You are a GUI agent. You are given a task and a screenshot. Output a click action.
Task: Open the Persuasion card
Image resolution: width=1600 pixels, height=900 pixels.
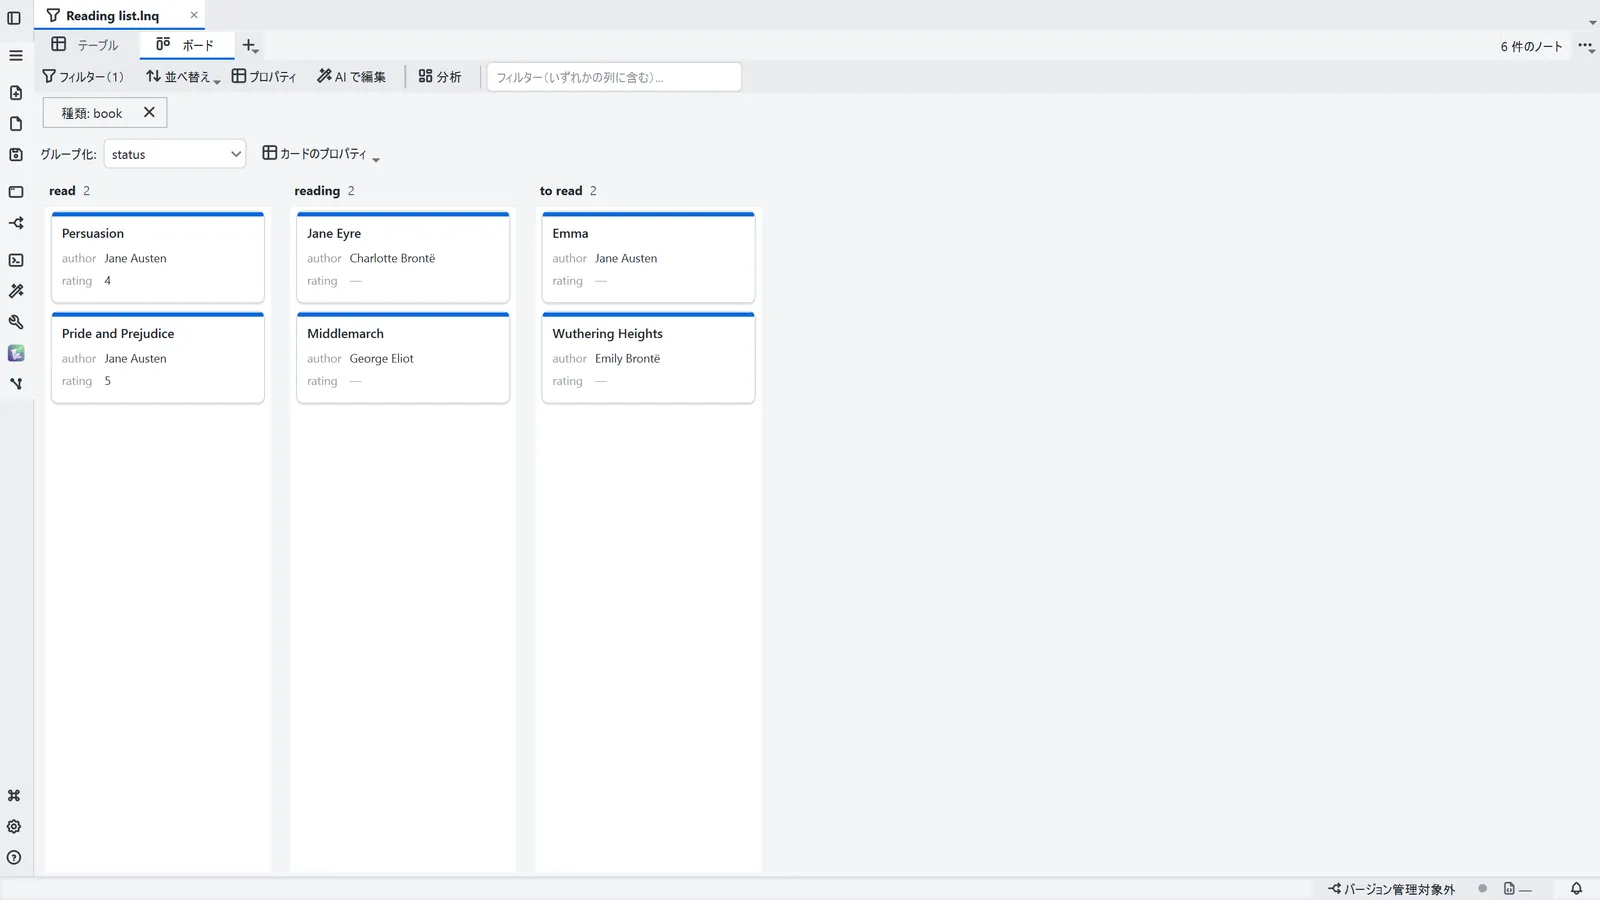pyautogui.click(x=158, y=257)
